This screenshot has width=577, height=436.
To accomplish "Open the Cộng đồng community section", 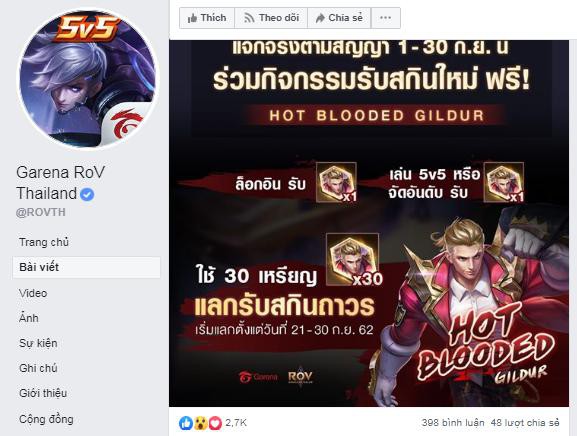I will (46, 419).
